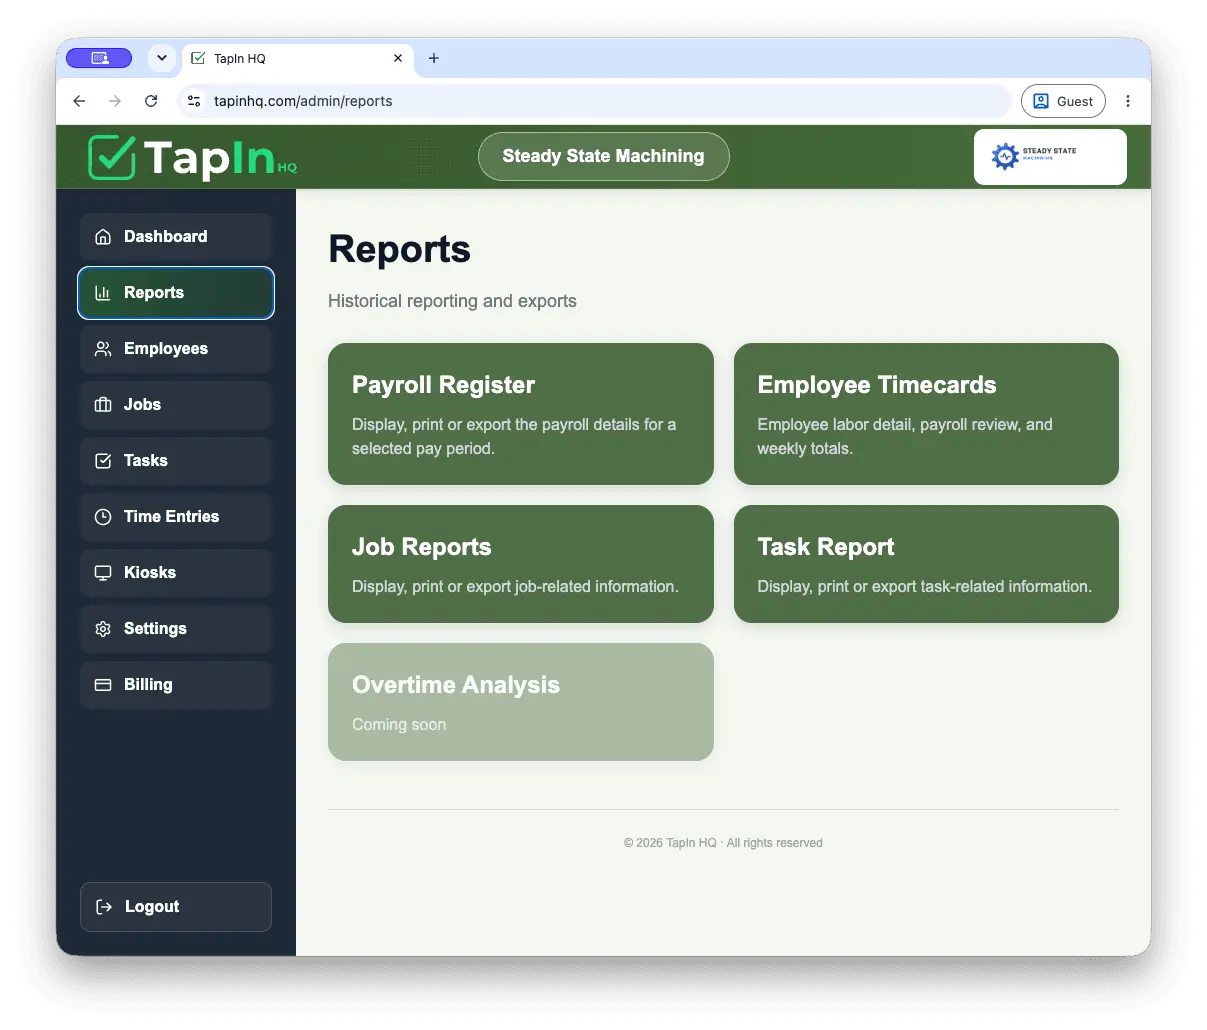1207x1030 pixels.
Task: Click the Kiosks monitor icon
Action: [x=103, y=573]
